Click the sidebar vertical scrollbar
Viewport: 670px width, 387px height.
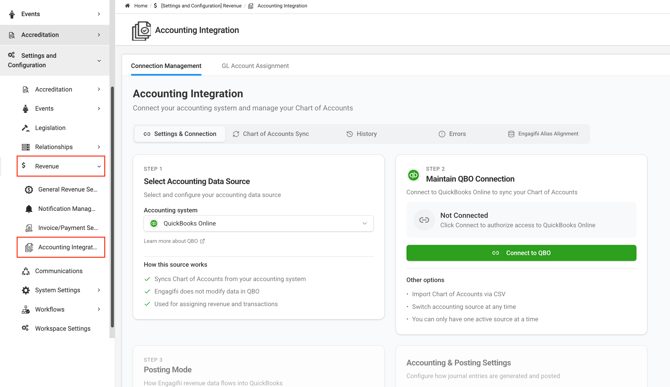click(x=112, y=207)
